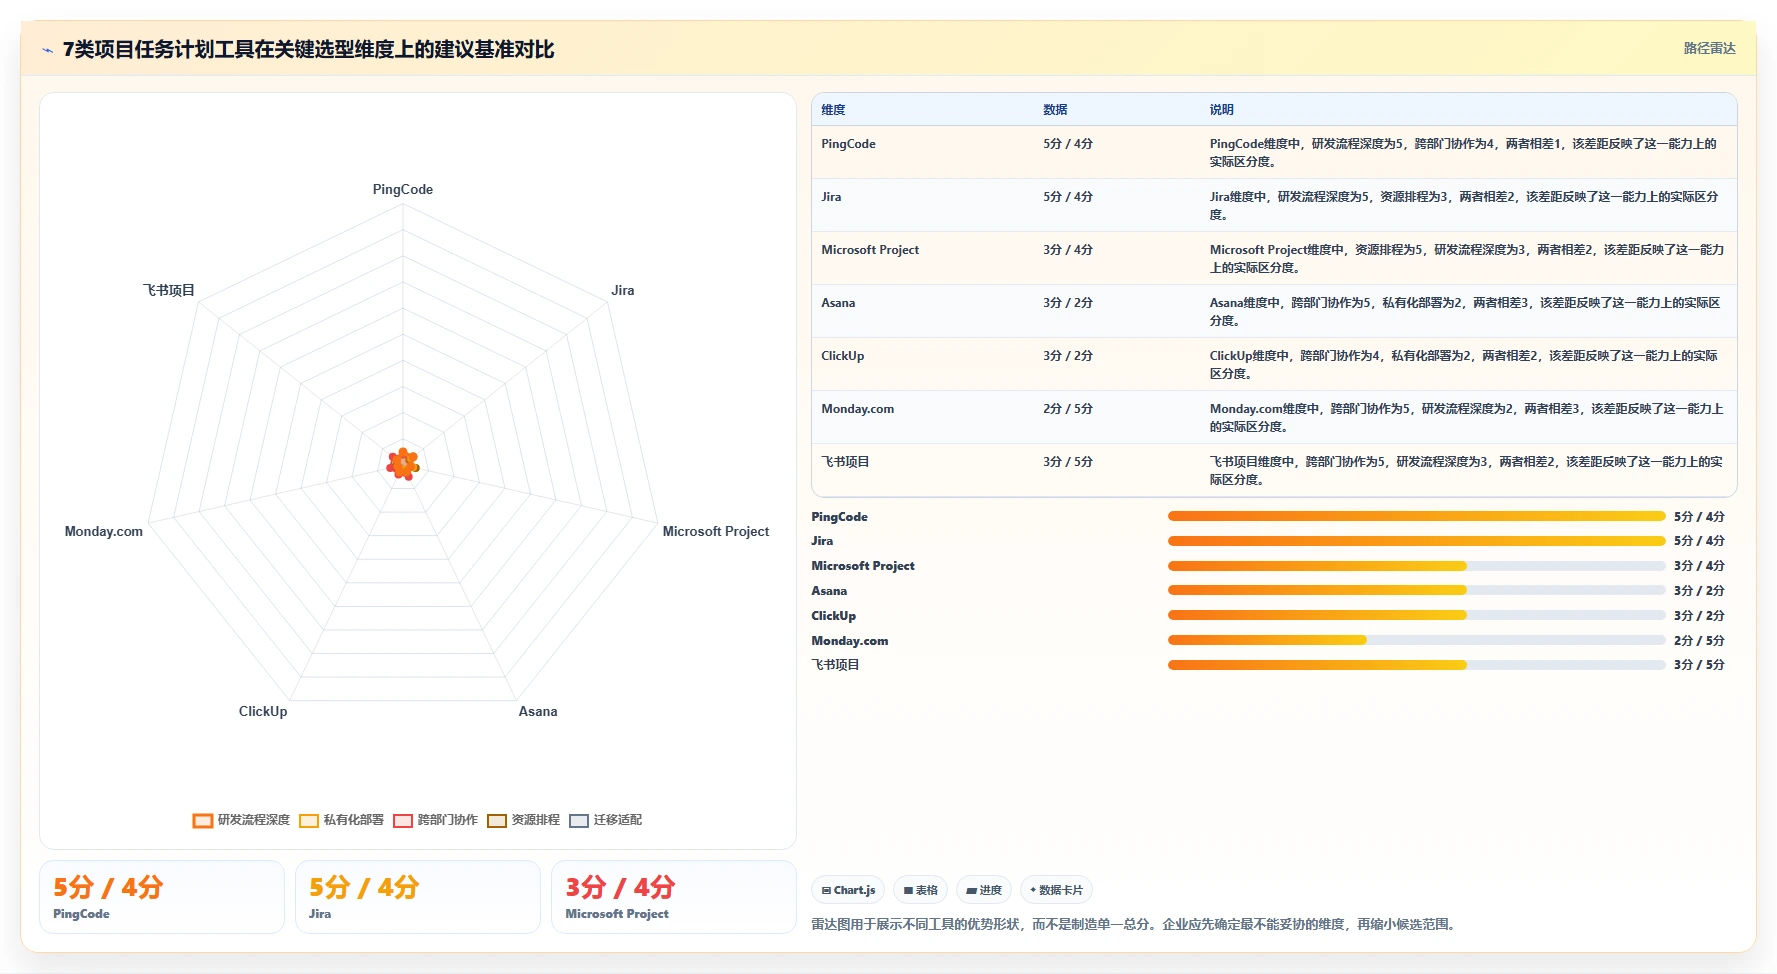
Task: Click the 路径雷达 label in the header
Action: point(1709,48)
